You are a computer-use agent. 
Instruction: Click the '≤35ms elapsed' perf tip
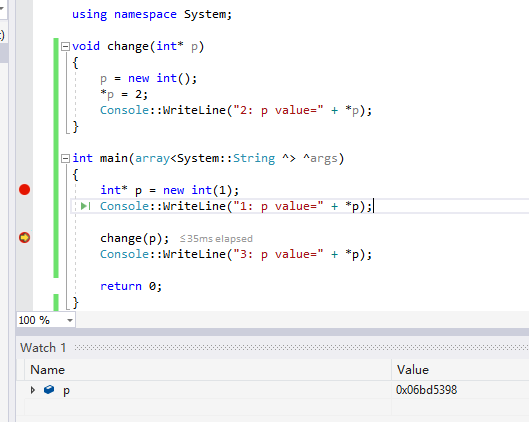click(216, 239)
